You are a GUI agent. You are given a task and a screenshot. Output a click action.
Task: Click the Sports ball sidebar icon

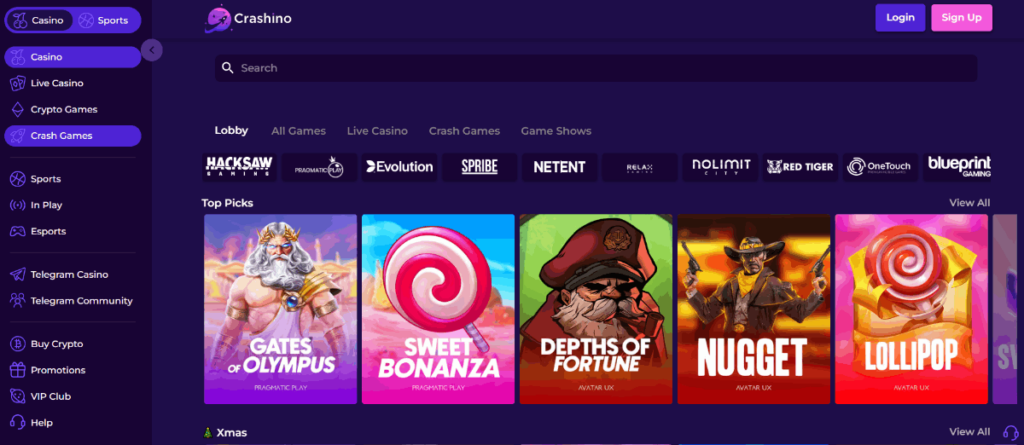click(x=18, y=178)
